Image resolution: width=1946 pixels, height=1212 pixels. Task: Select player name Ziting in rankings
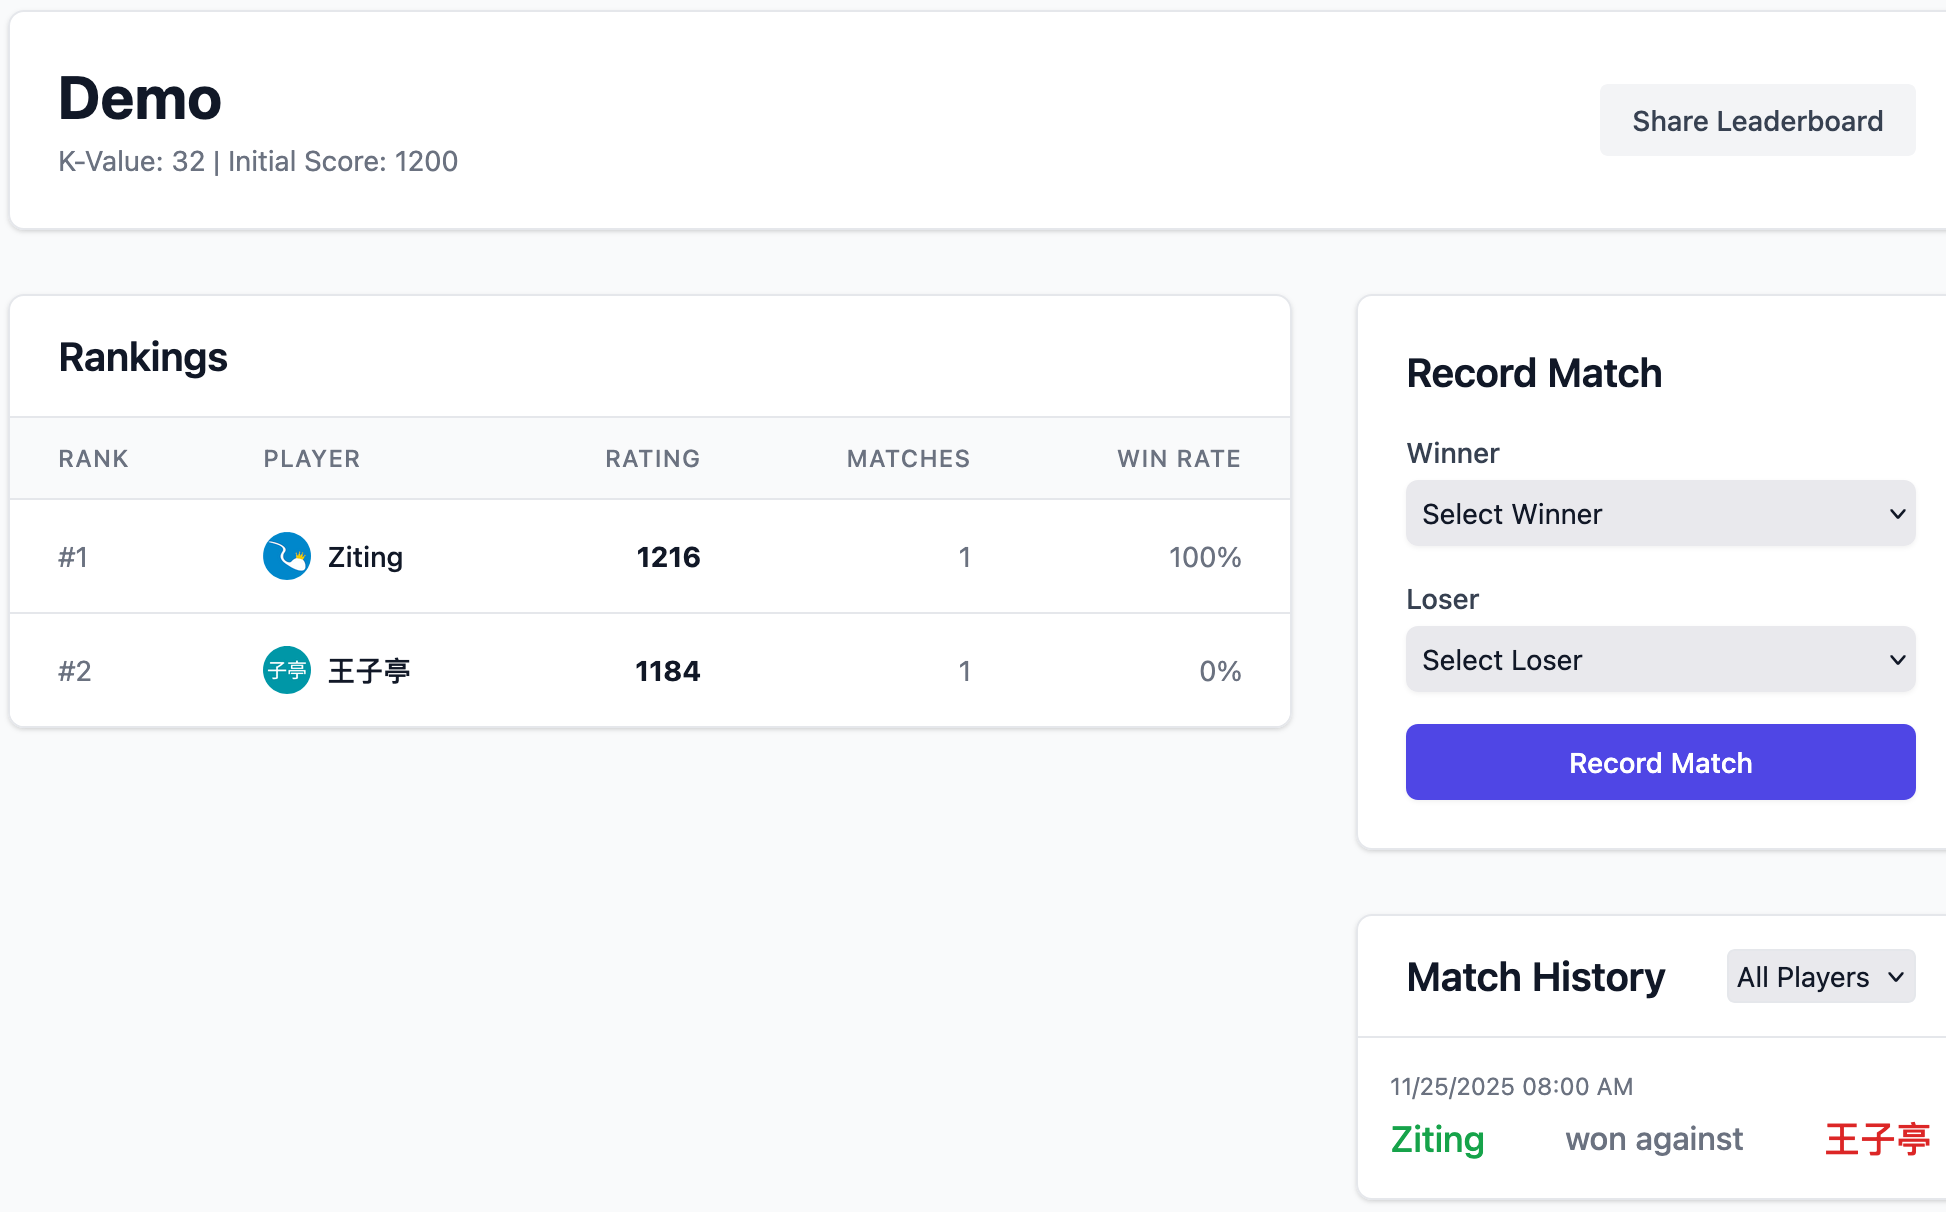(365, 557)
